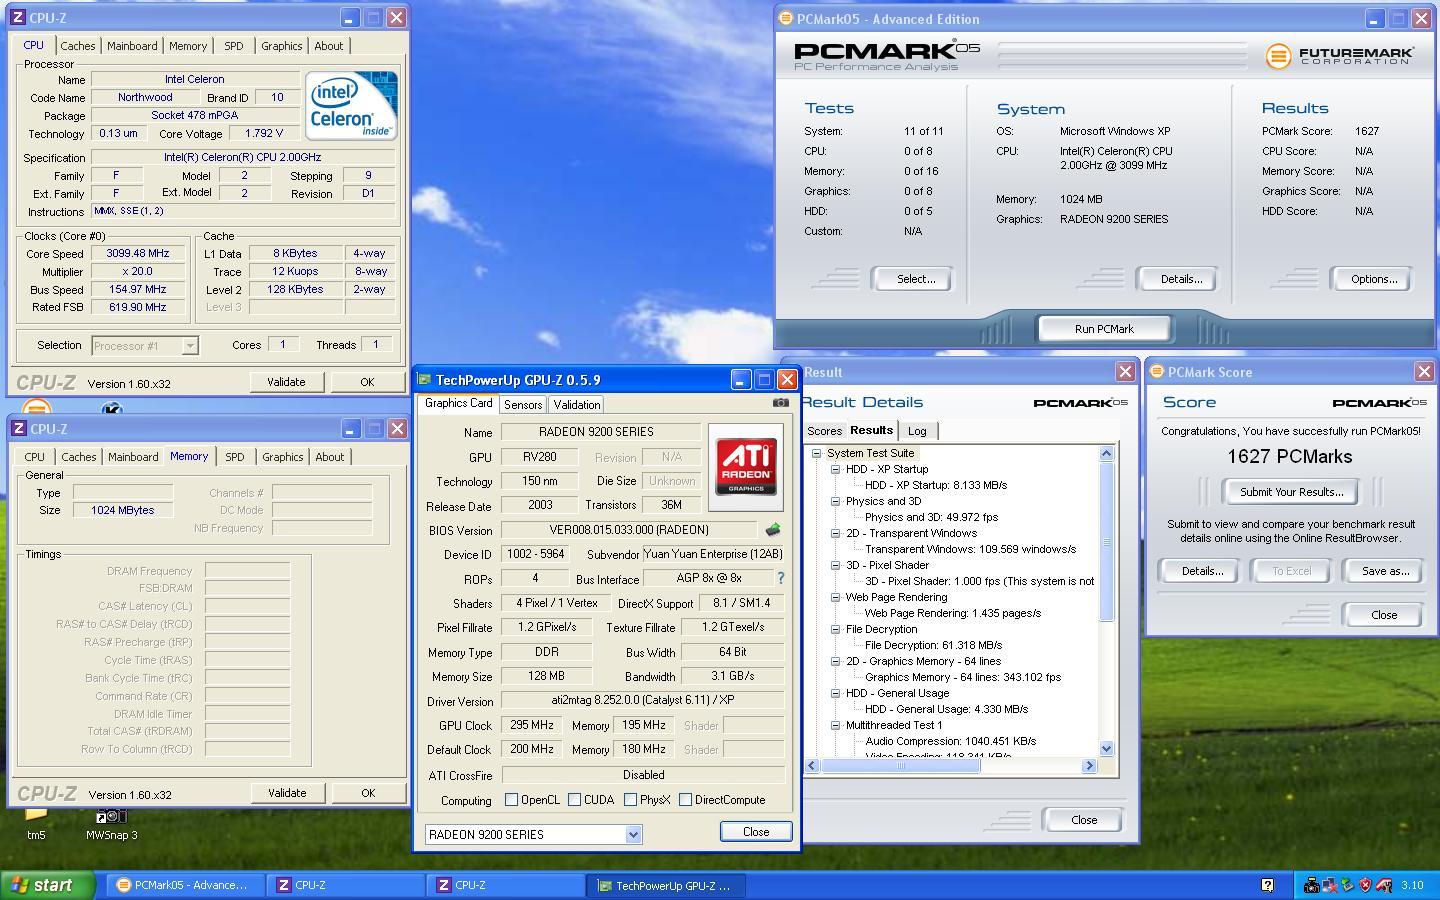Collapse the Multithreaded Test 1 node
Image resolution: width=1440 pixels, height=900 pixels.
[x=835, y=725]
